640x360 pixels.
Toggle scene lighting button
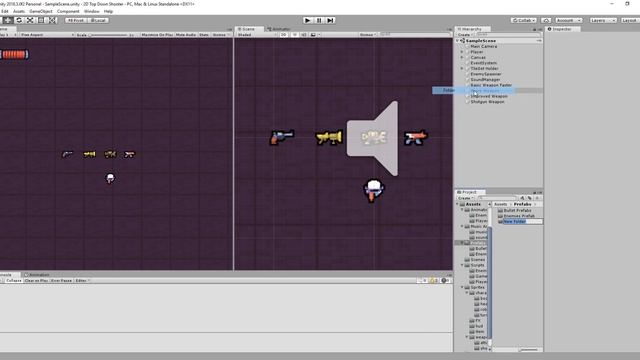click(x=294, y=35)
